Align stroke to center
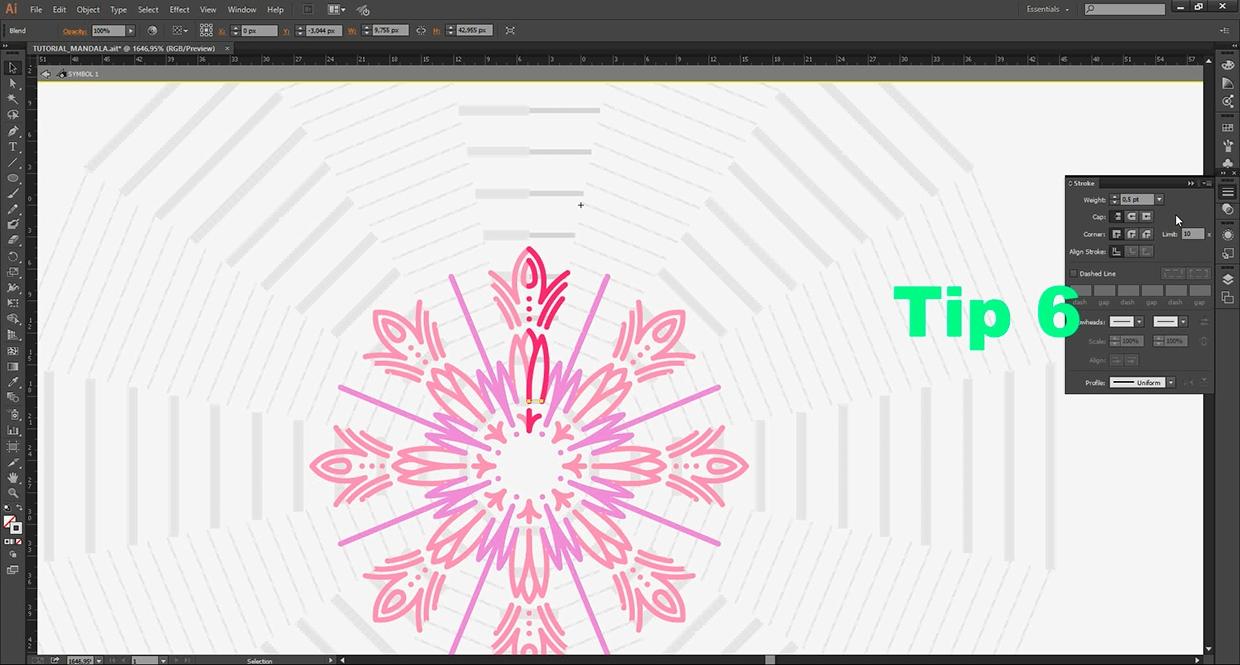The width and height of the screenshot is (1240, 665). click(x=1117, y=252)
